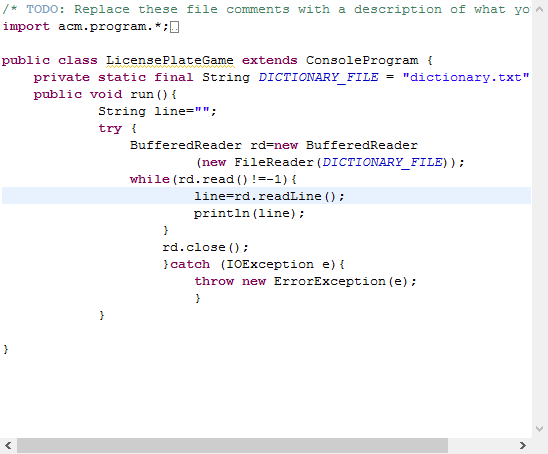Click the horizontal scrollbar left arrow
This screenshot has width=548, height=454.
tap(8, 445)
